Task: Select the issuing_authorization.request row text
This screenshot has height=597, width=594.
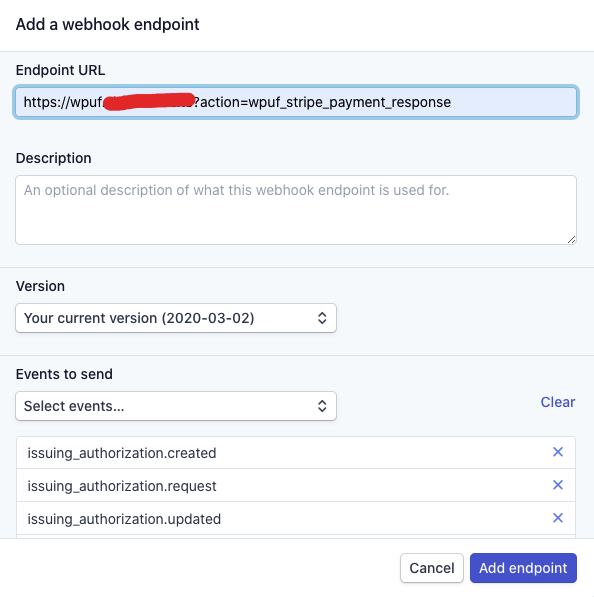Action: (x=122, y=486)
